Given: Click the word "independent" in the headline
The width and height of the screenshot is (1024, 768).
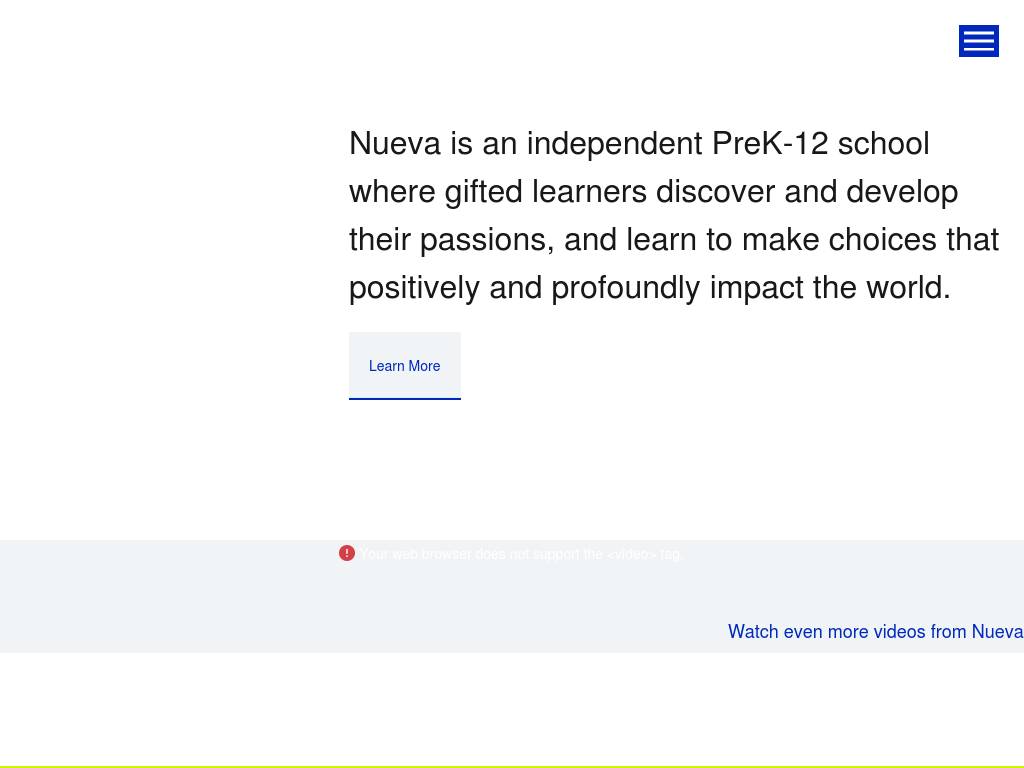Looking at the screenshot, I should pyautogui.click(x=614, y=143).
